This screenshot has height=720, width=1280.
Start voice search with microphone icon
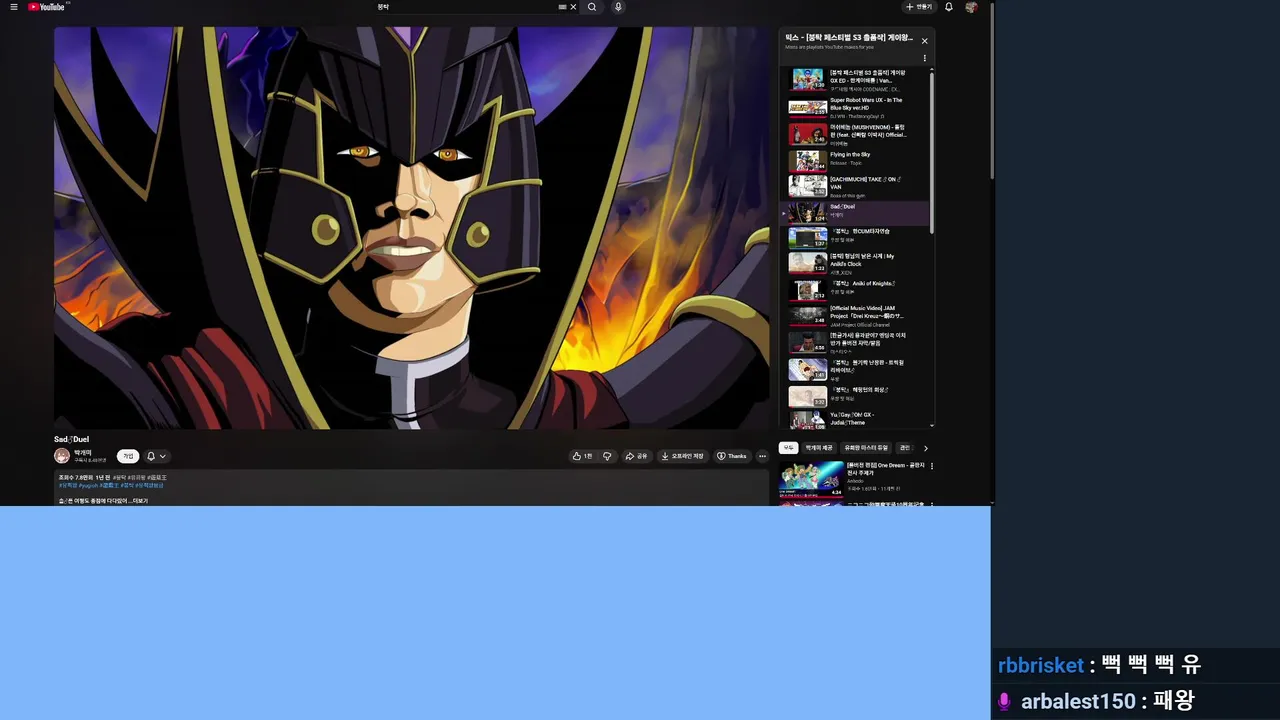[618, 7]
